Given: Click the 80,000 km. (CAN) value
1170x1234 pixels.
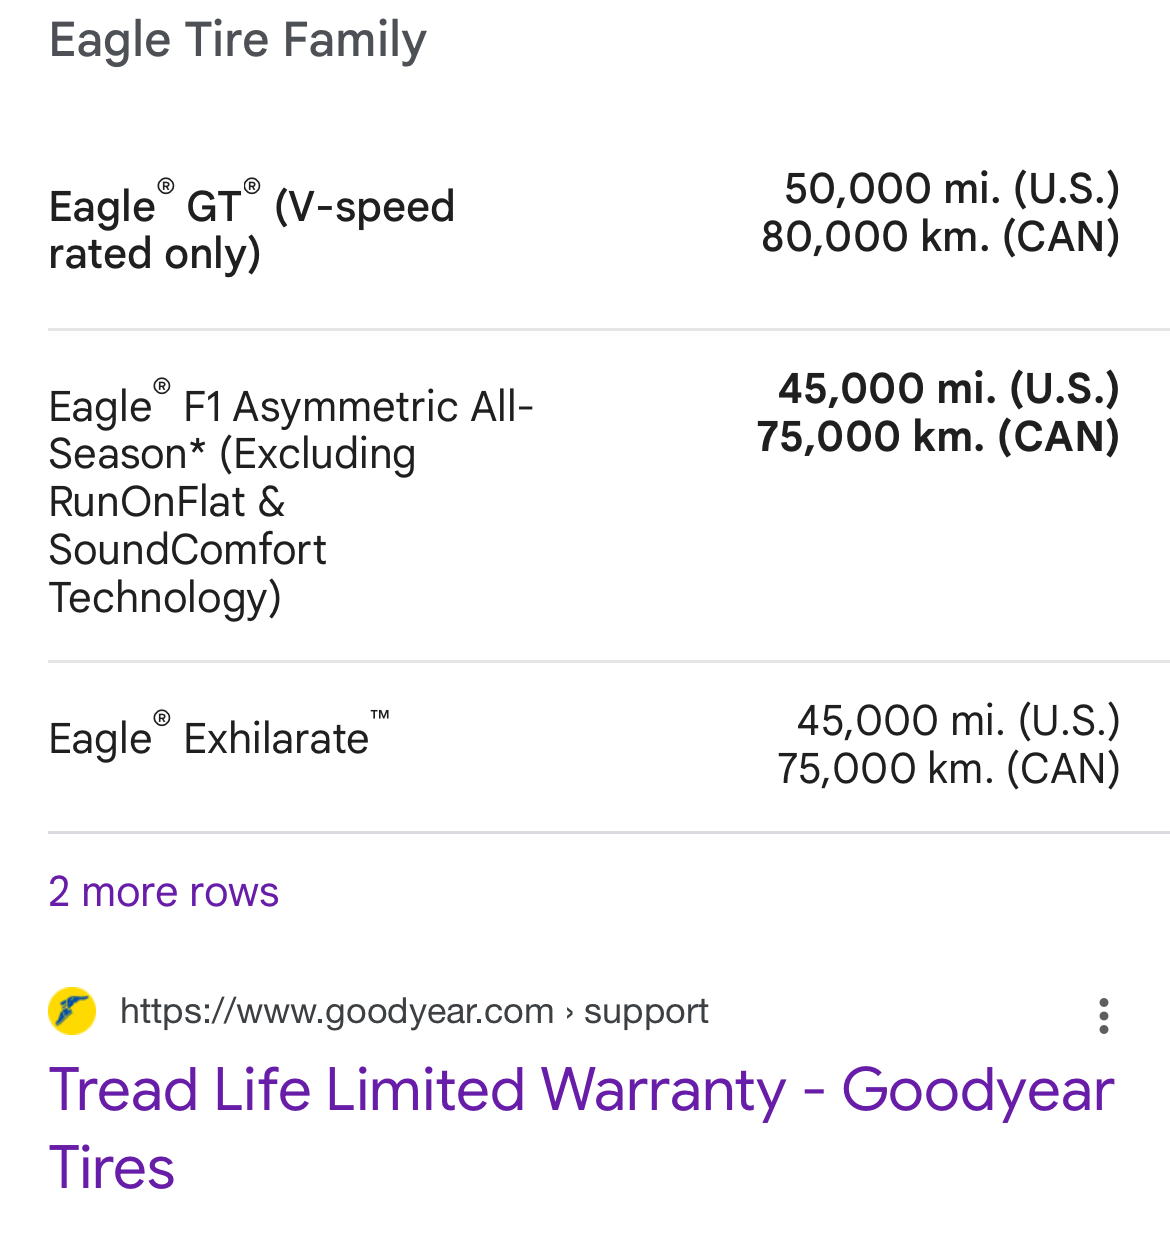Looking at the screenshot, I should coord(940,236).
